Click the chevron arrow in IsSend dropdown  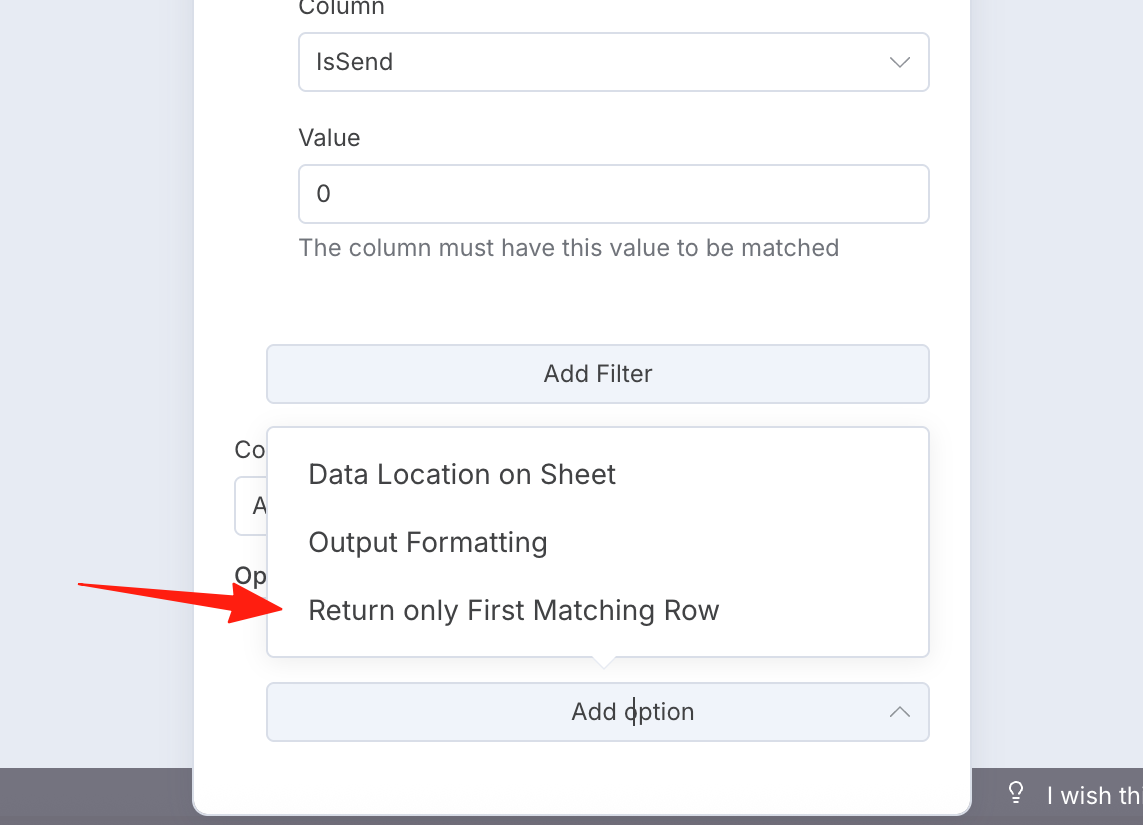click(x=900, y=62)
